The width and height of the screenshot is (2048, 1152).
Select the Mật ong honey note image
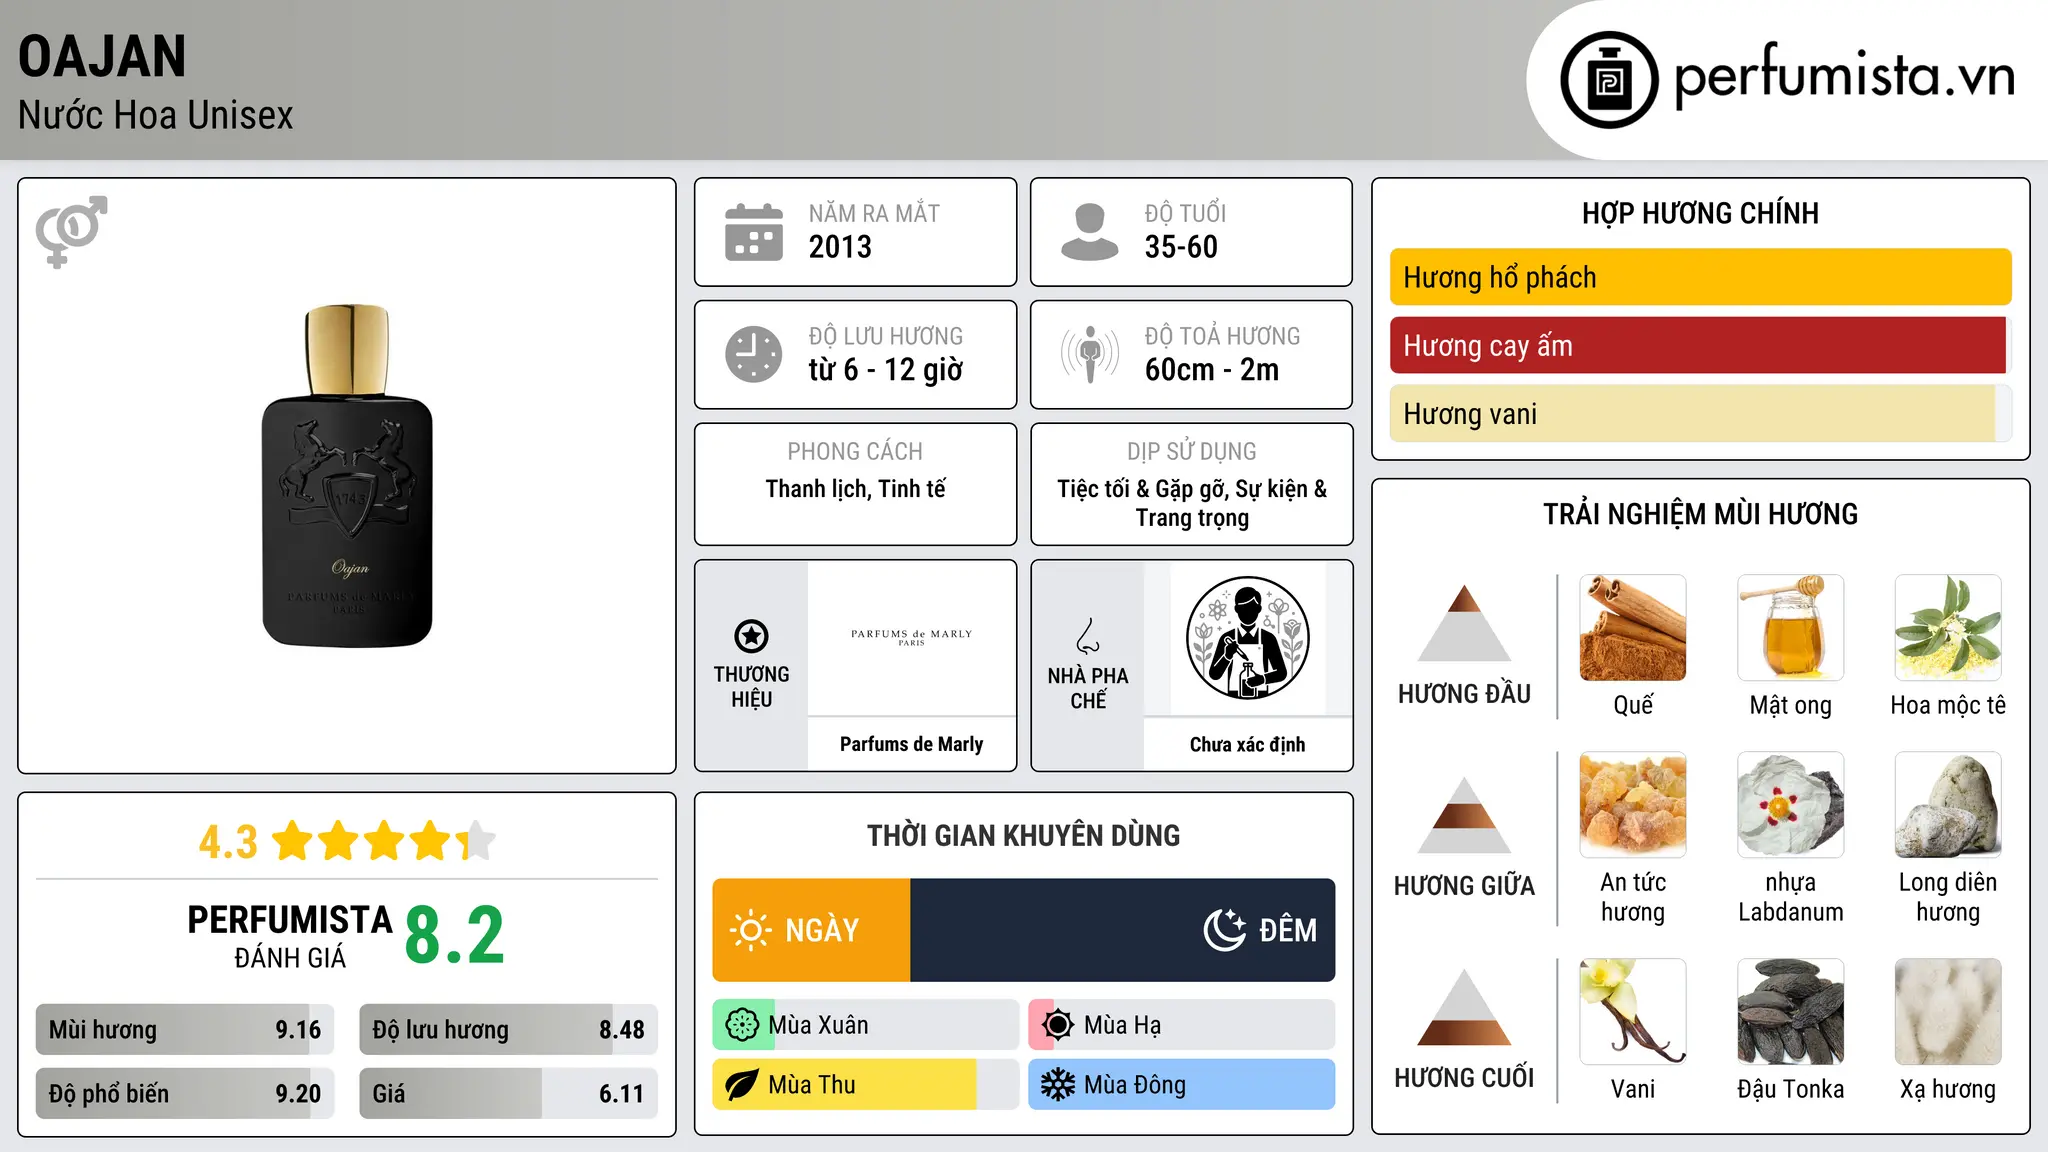coord(1790,628)
